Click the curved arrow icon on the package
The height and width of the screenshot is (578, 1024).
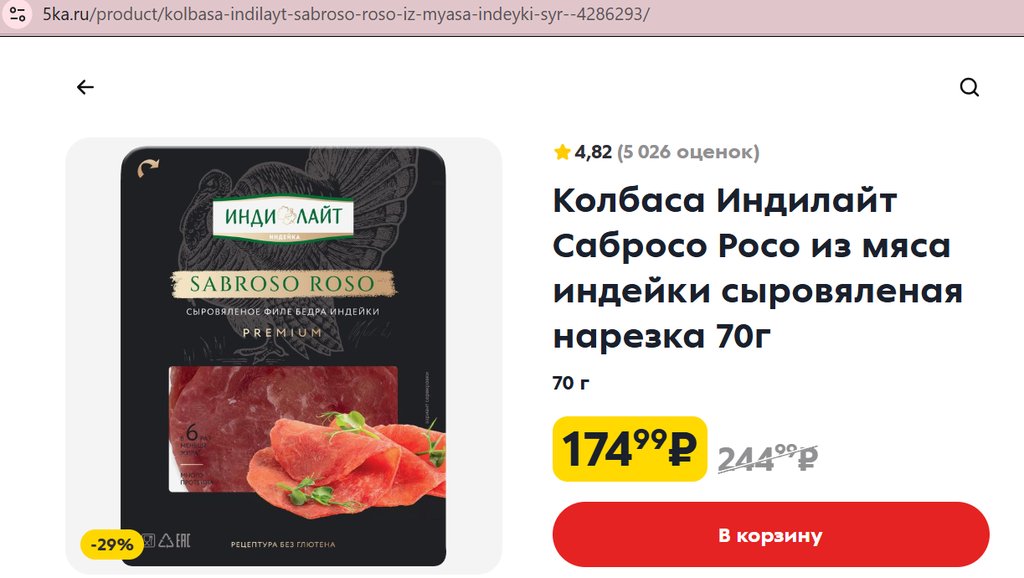pyautogui.click(x=148, y=168)
